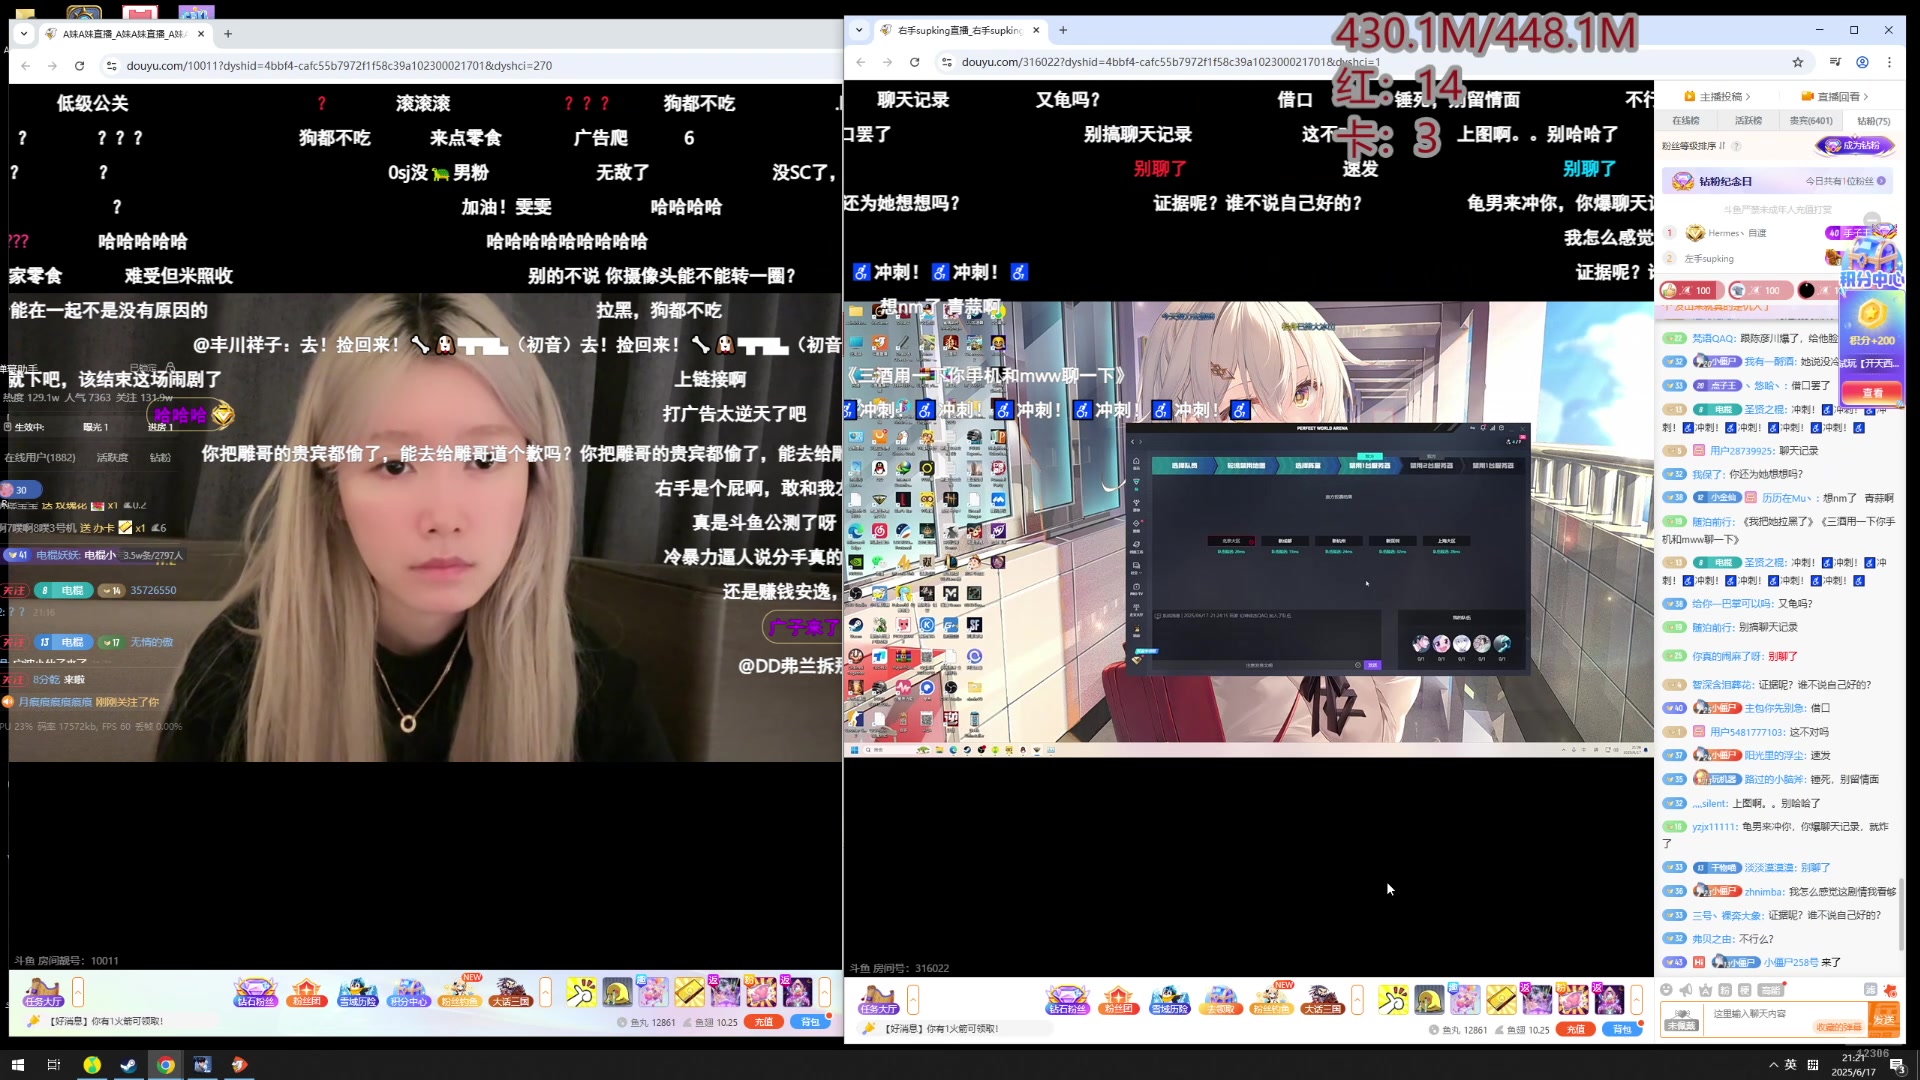Open emoji picker in chat input bar
1920x1080 pixels.
click(1666, 990)
